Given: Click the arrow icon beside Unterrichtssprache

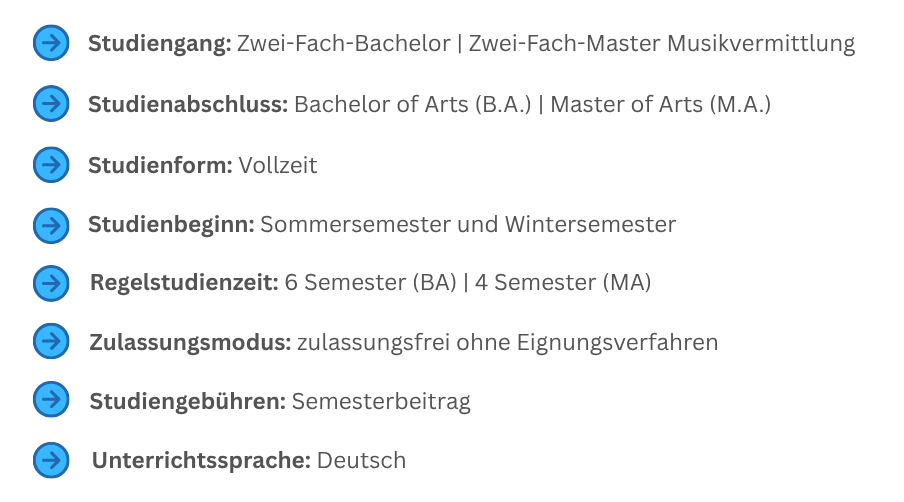Looking at the screenshot, I should 51,460.
